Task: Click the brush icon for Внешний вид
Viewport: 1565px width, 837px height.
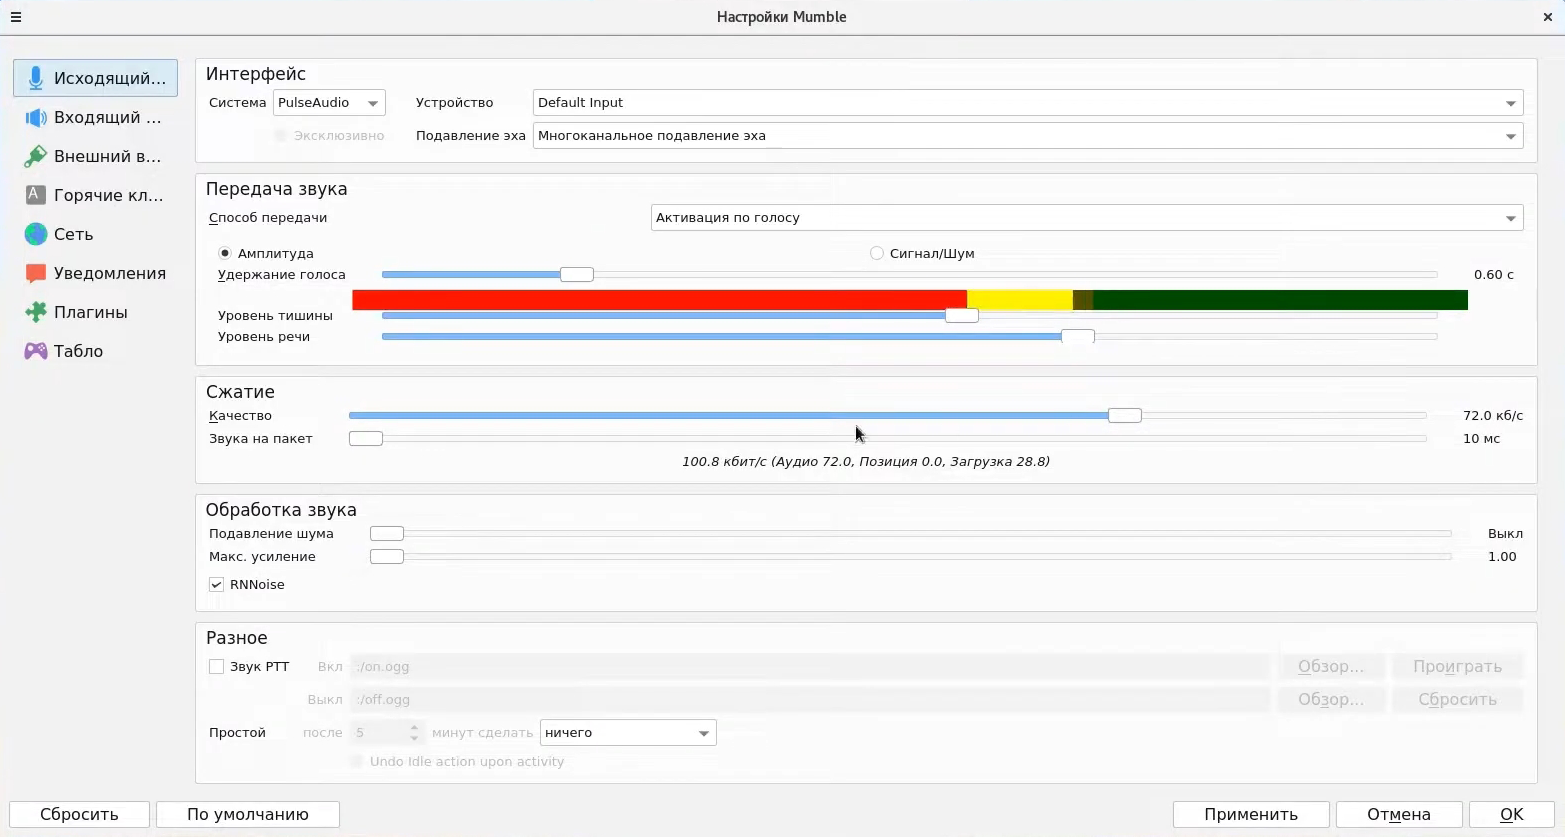Action: click(x=36, y=156)
